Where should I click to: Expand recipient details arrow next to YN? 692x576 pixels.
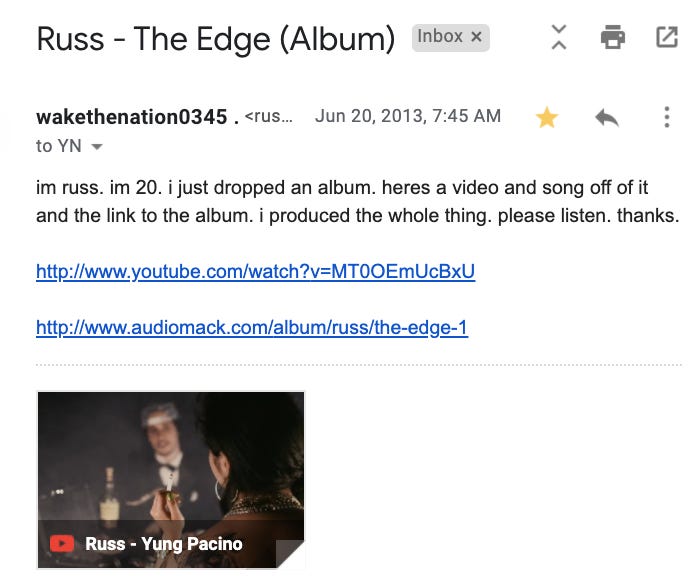coord(97,147)
